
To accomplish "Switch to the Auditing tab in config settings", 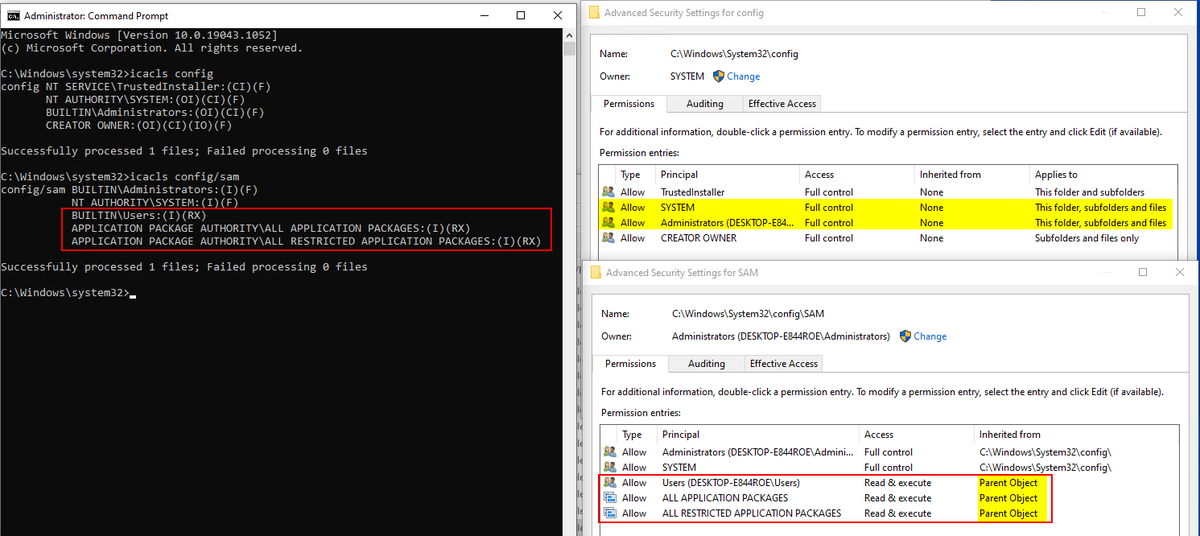I will click(x=705, y=104).
